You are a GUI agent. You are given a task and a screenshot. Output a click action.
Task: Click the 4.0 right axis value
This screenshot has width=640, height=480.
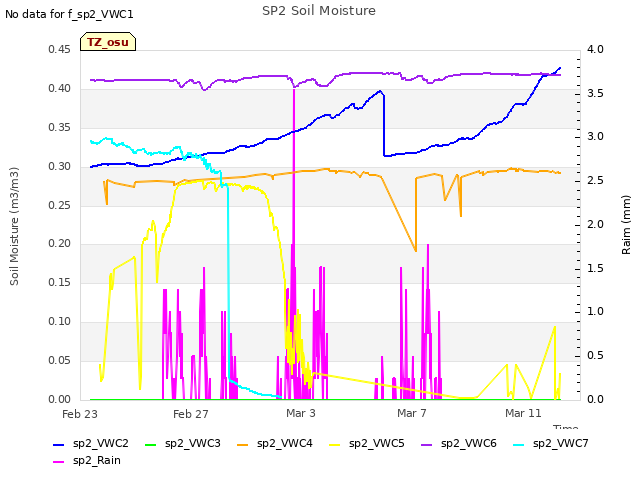coord(595,49)
